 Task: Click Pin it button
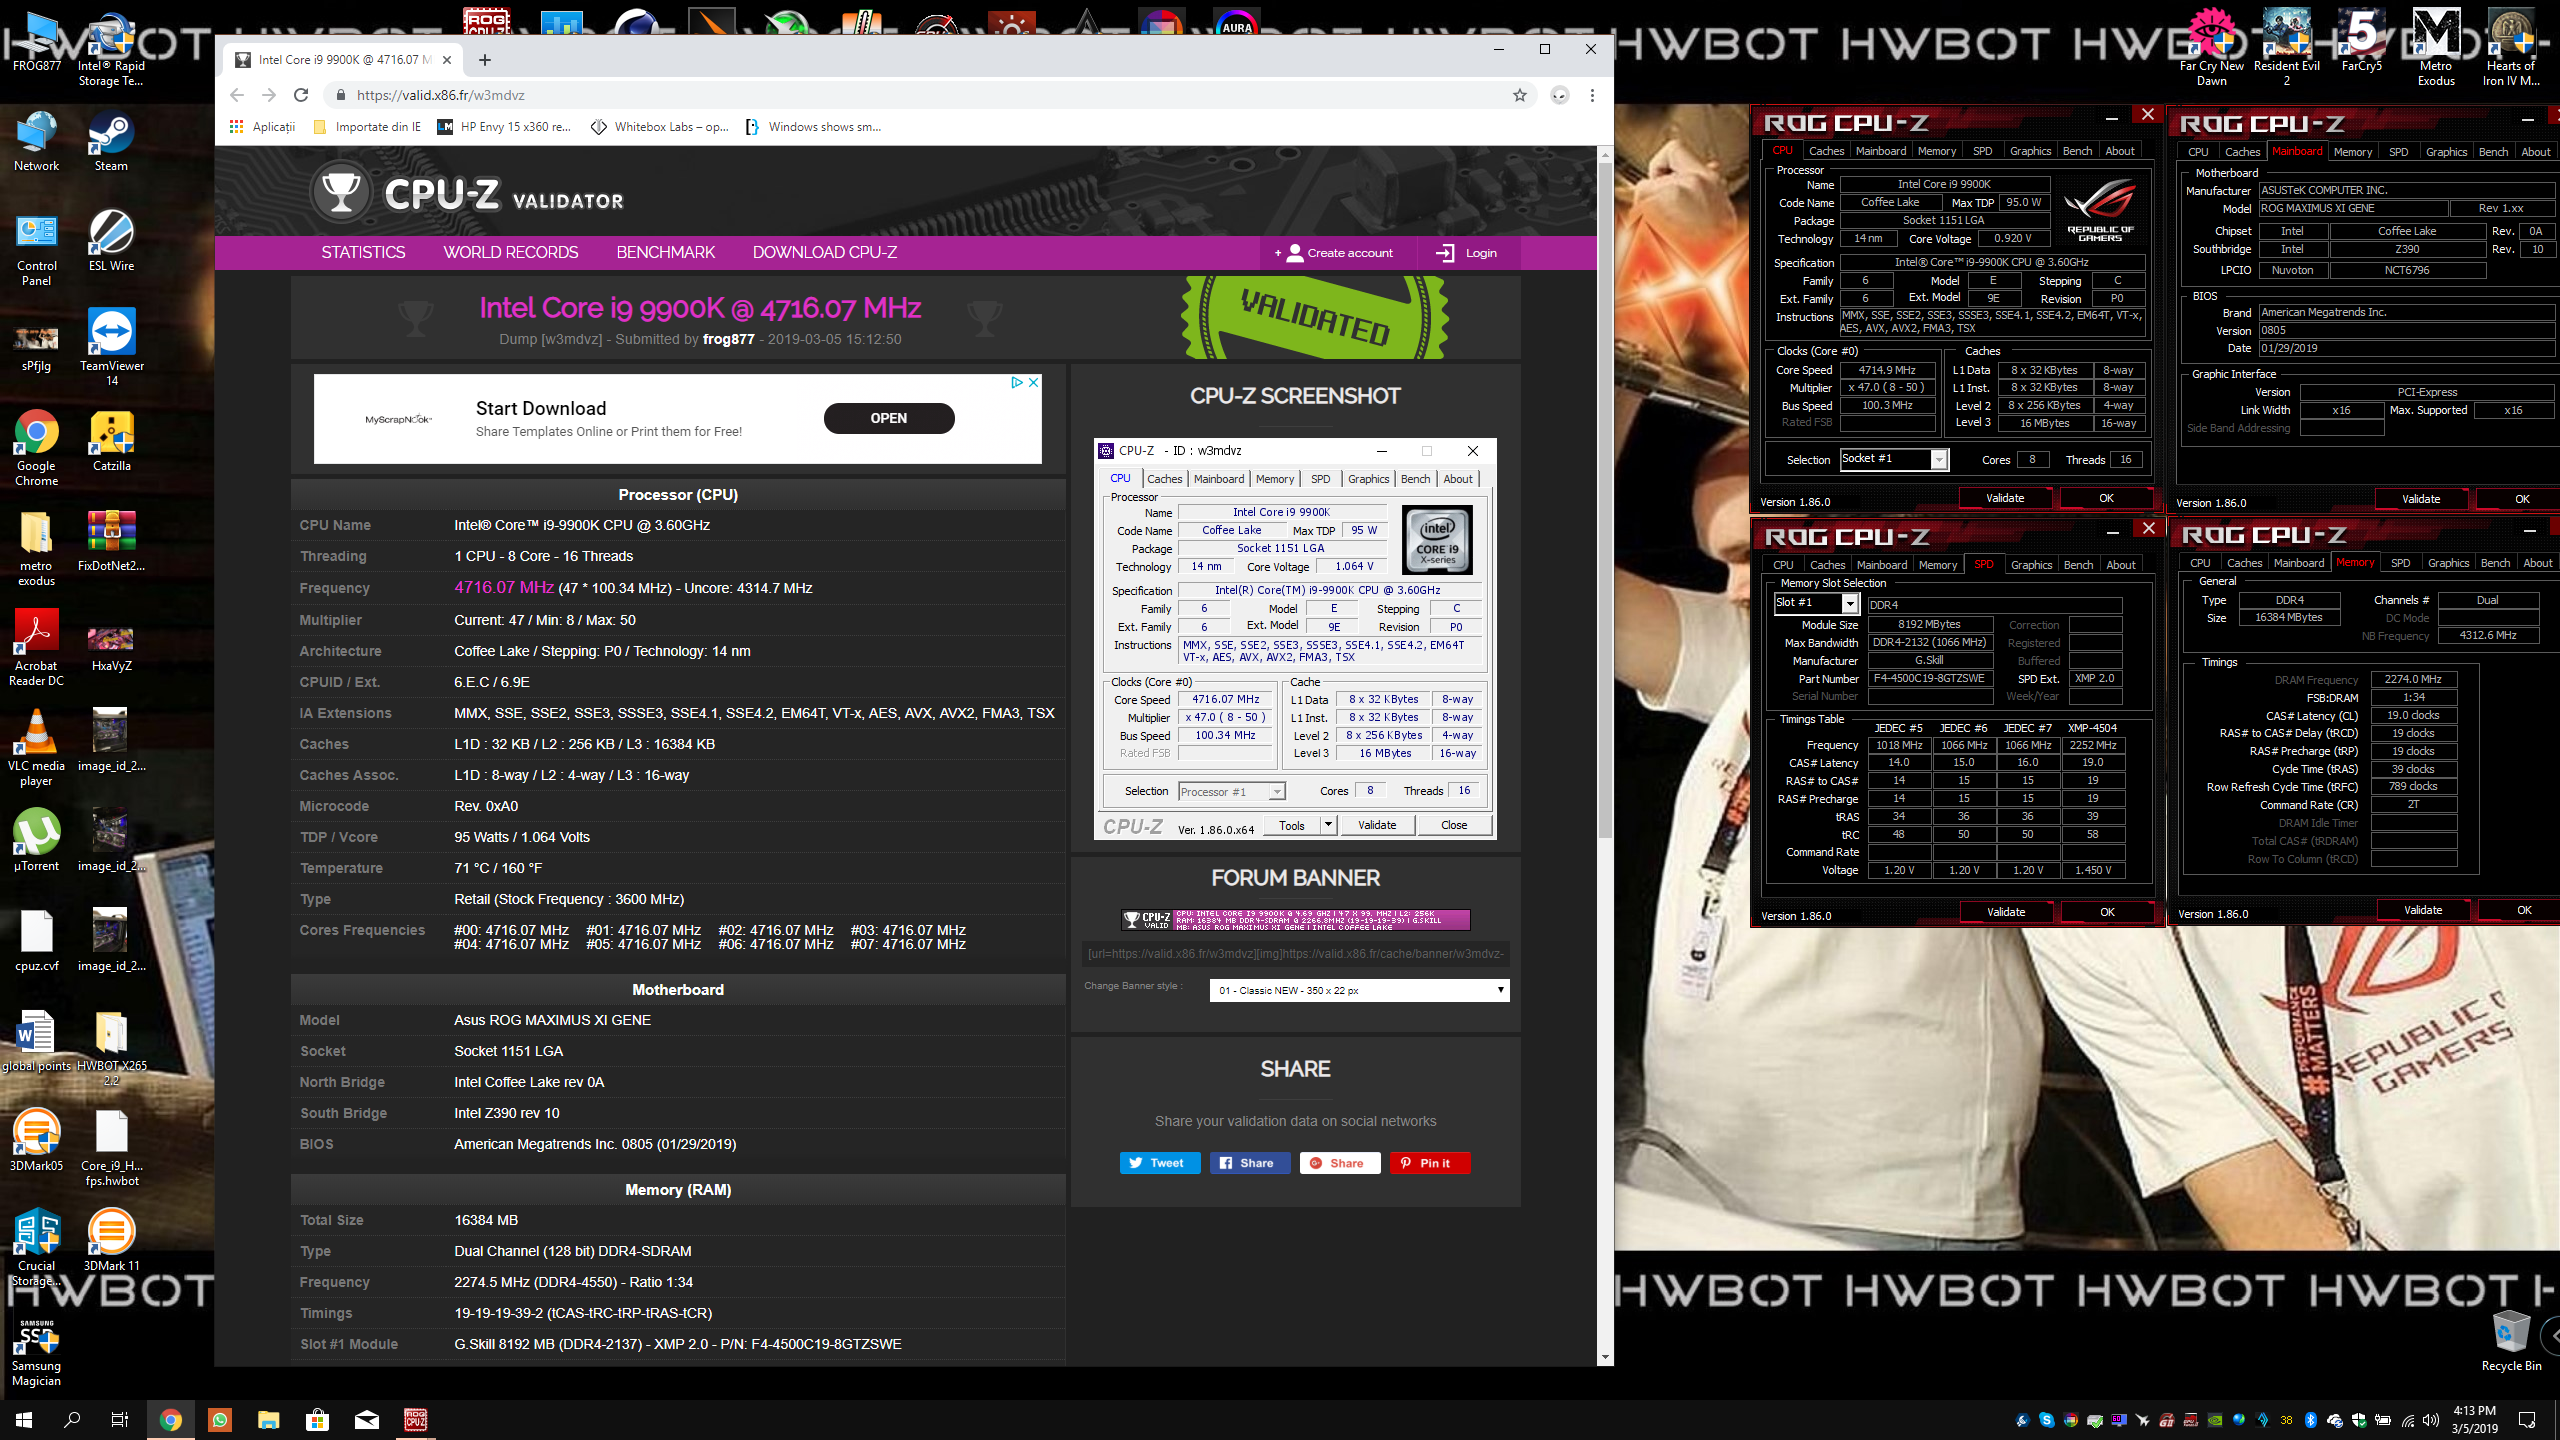[x=1430, y=1163]
